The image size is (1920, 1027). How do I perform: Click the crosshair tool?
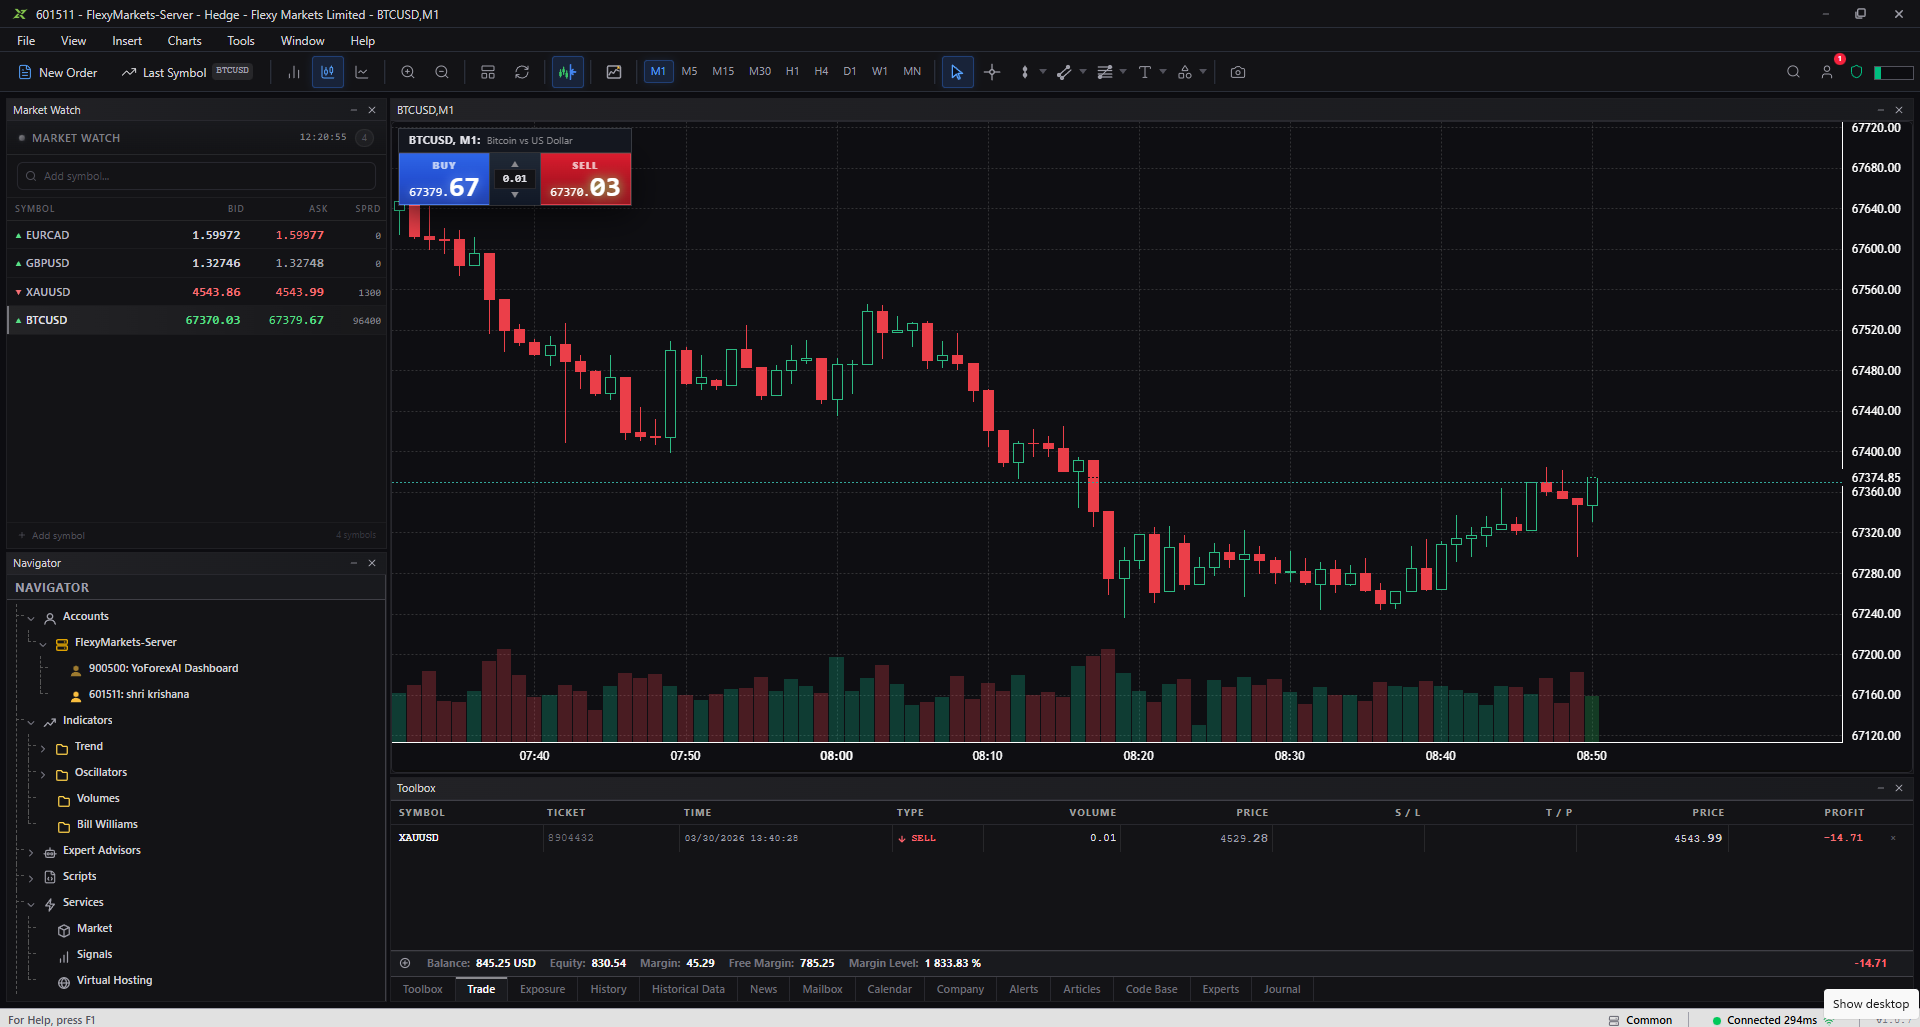(x=992, y=72)
